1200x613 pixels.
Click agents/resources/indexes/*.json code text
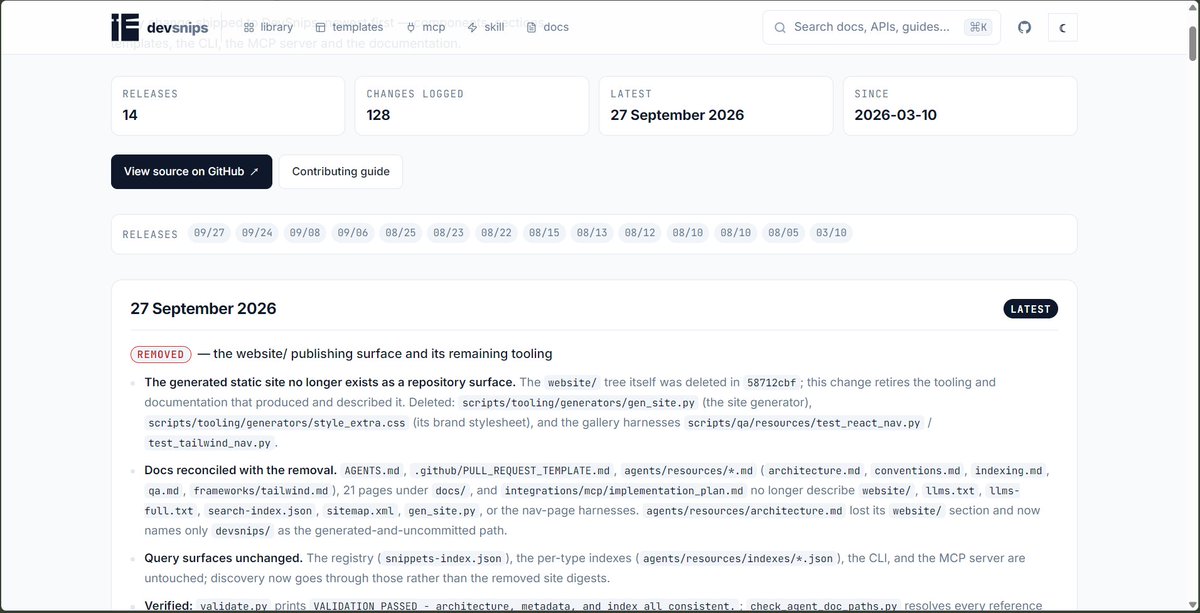[x=740, y=558]
